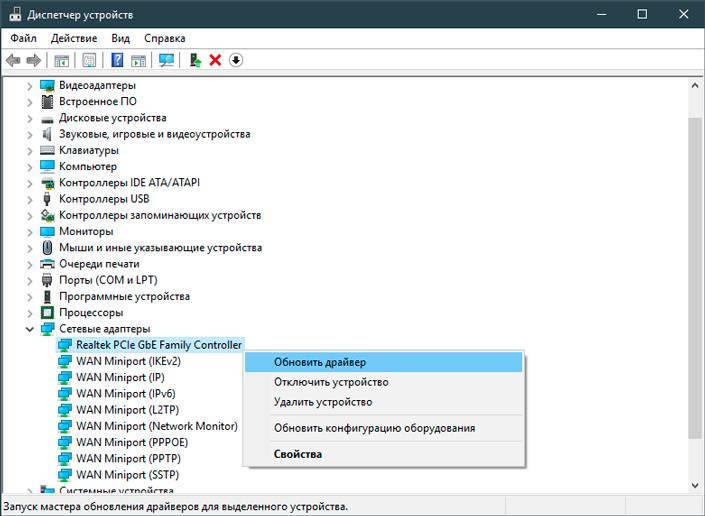Open the Справка menu

165,39
